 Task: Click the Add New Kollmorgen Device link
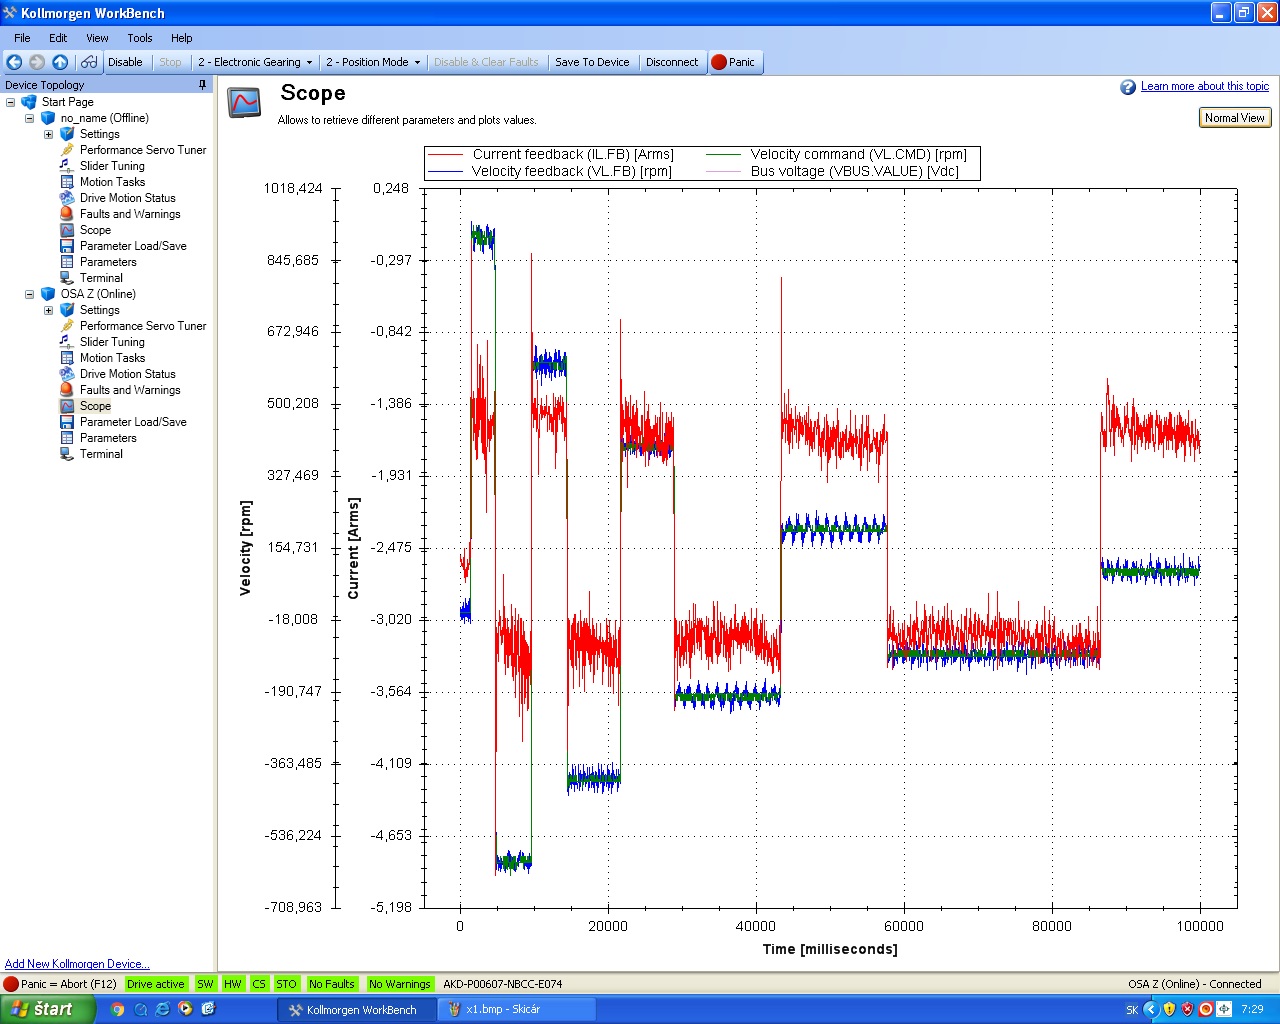77,964
